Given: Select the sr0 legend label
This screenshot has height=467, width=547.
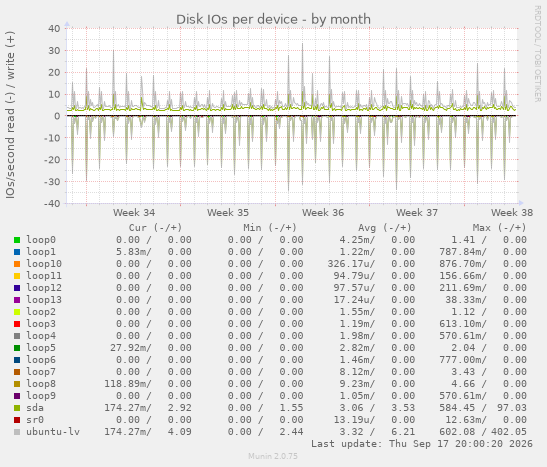Looking at the screenshot, I should pyautogui.click(x=35, y=420).
